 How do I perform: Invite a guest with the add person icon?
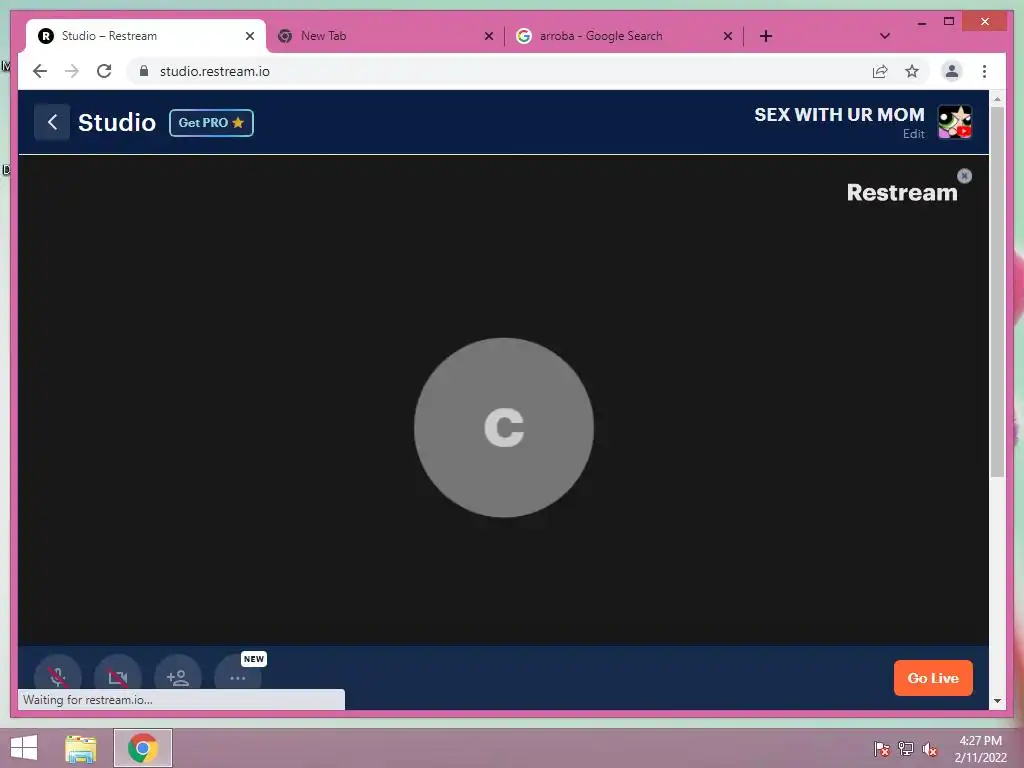tap(178, 677)
